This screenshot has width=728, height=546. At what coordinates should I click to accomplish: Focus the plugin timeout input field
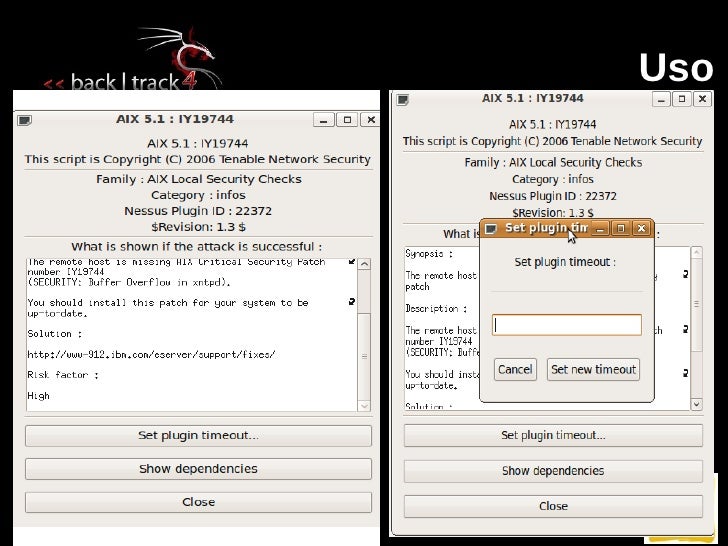coord(566,325)
